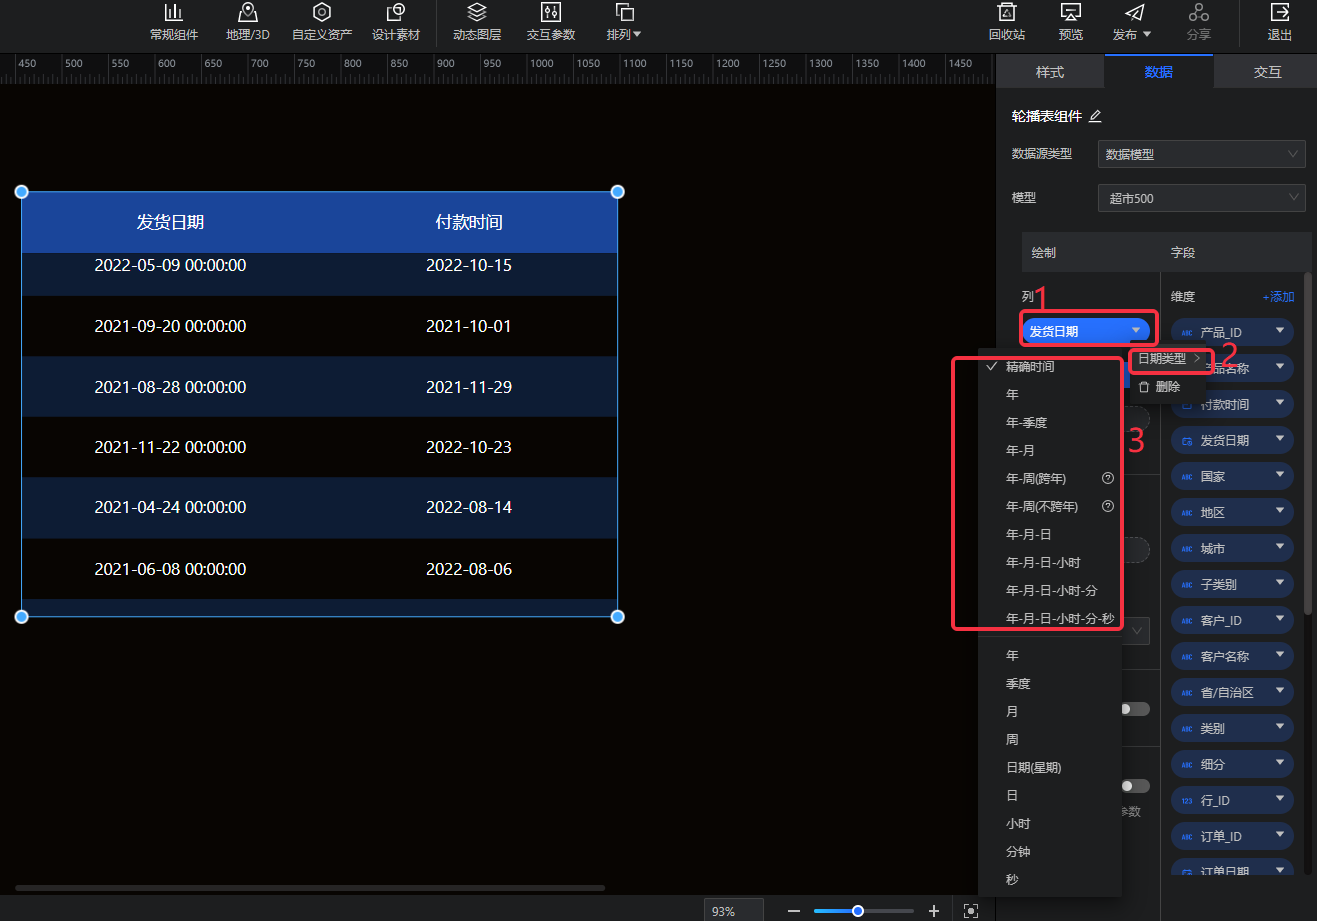Switch to the 样式 tab

pos(1049,72)
